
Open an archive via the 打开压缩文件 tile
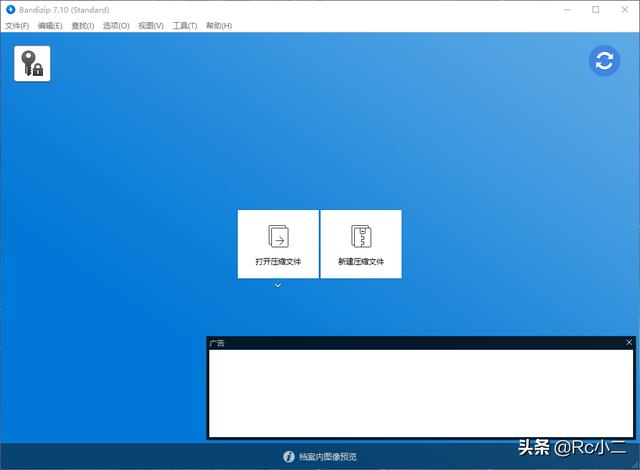point(278,244)
